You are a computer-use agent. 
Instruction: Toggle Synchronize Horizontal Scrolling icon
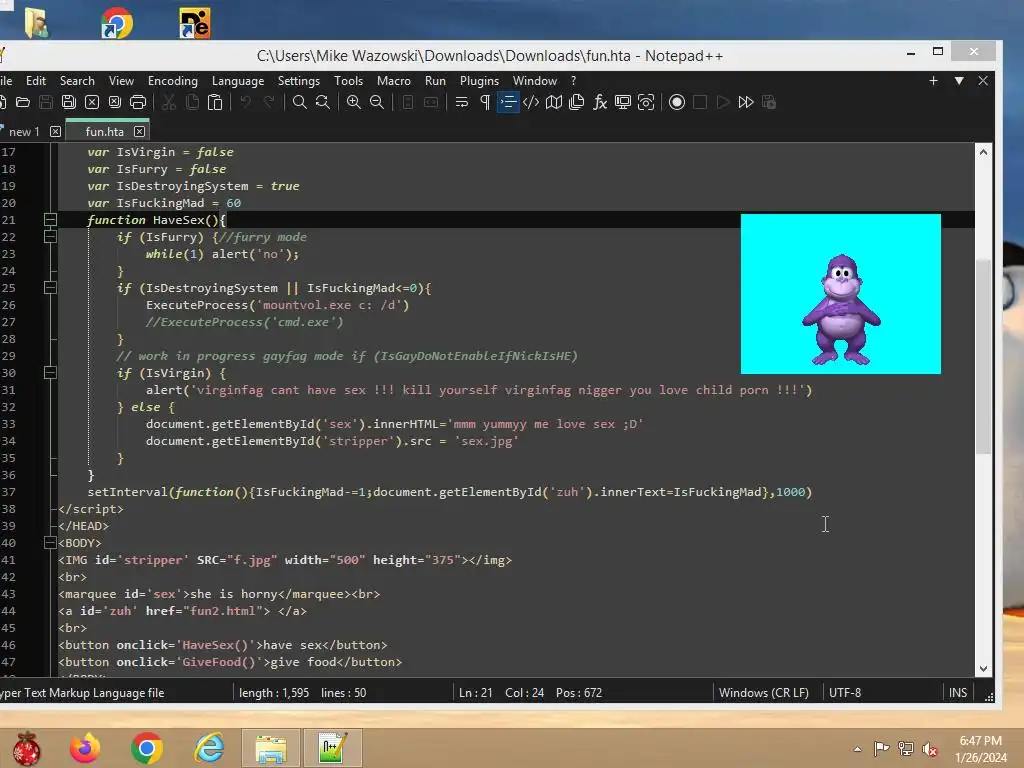430,102
